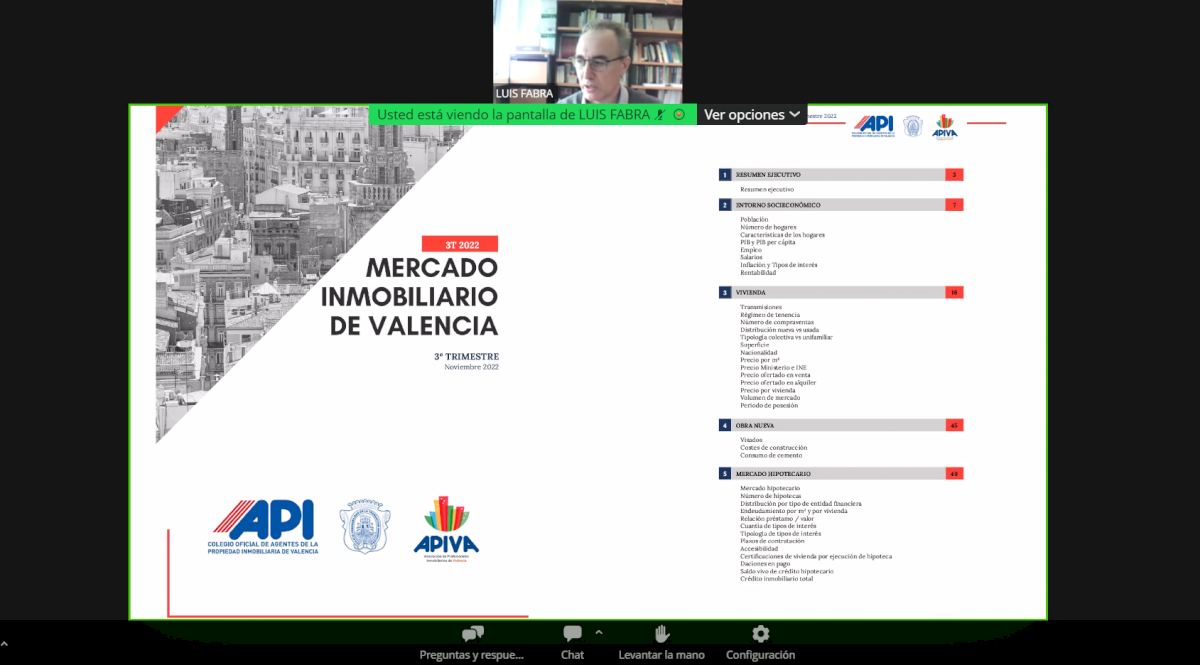Click the APIVA logo on cover page
Screen dimensions: 1200x665
point(446,528)
